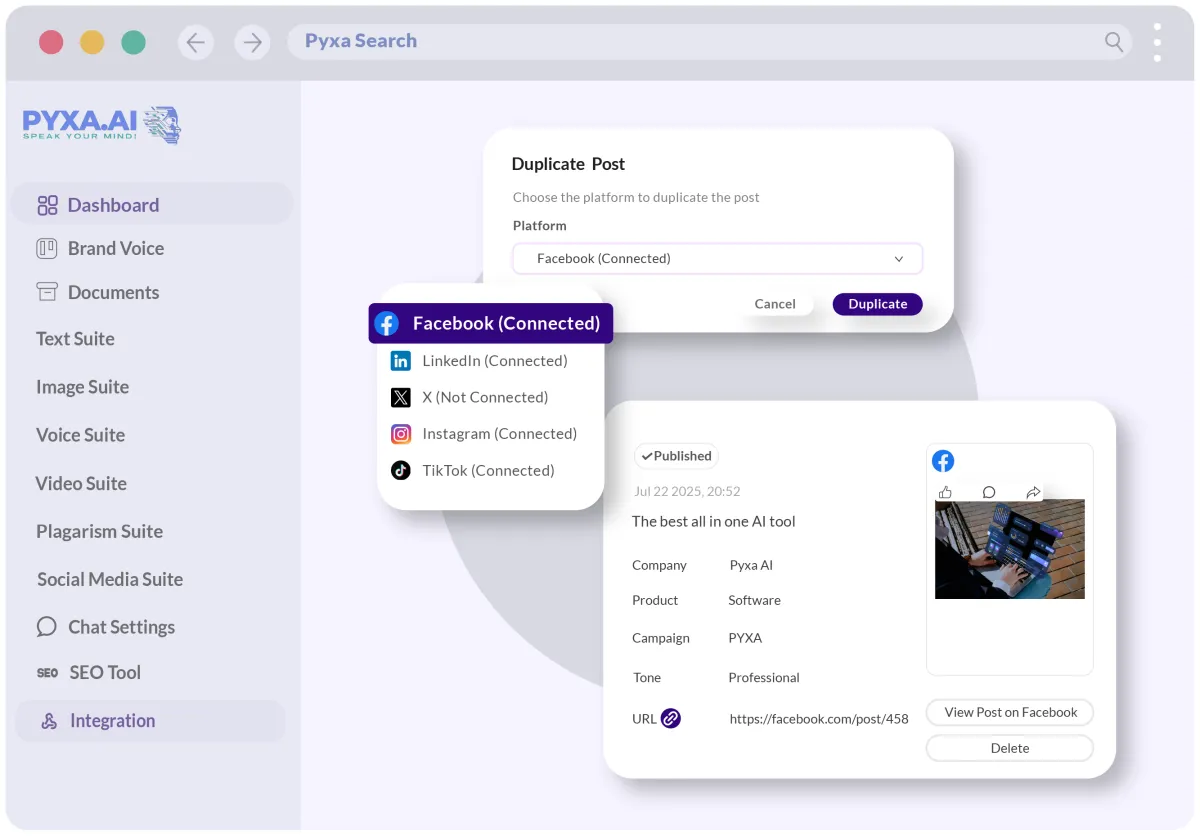1200x836 pixels.
Task: Click the Brand Voice icon
Action: tap(47, 248)
